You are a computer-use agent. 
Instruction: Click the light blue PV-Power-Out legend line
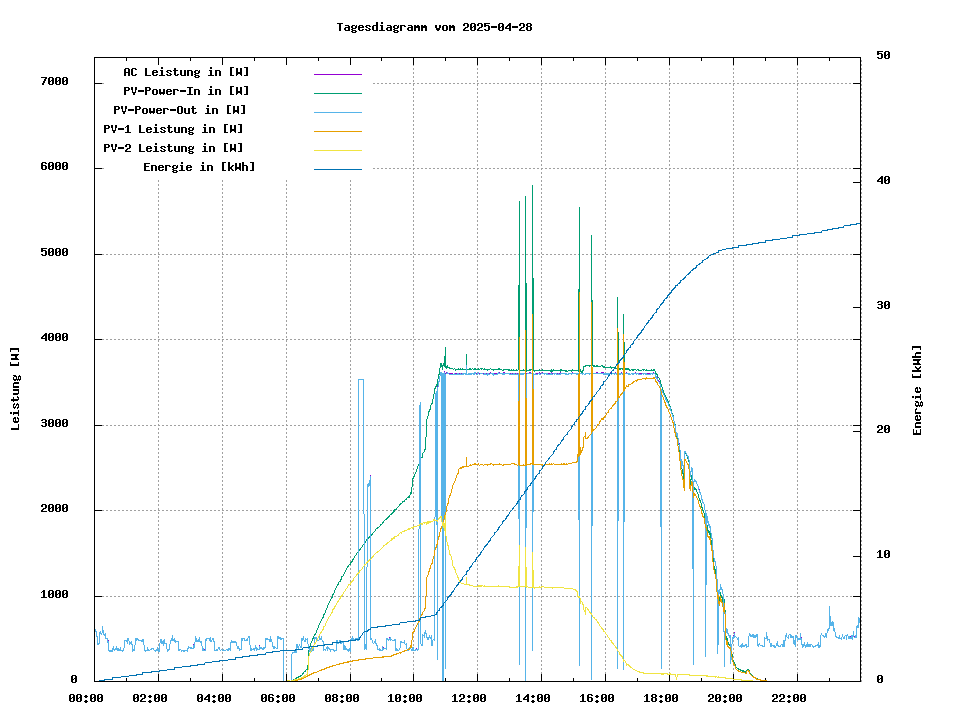click(x=338, y=112)
